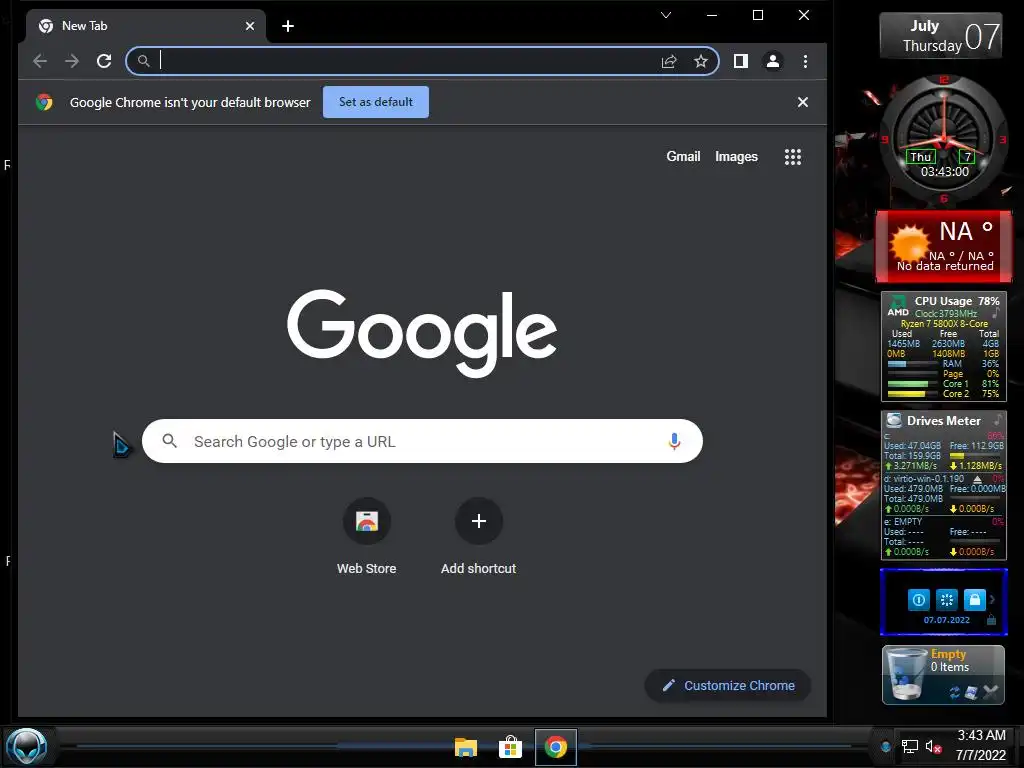Click the July Thursday 07 calendar gadget
Viewport: 1024px width, 768px height.
point(940,36)
